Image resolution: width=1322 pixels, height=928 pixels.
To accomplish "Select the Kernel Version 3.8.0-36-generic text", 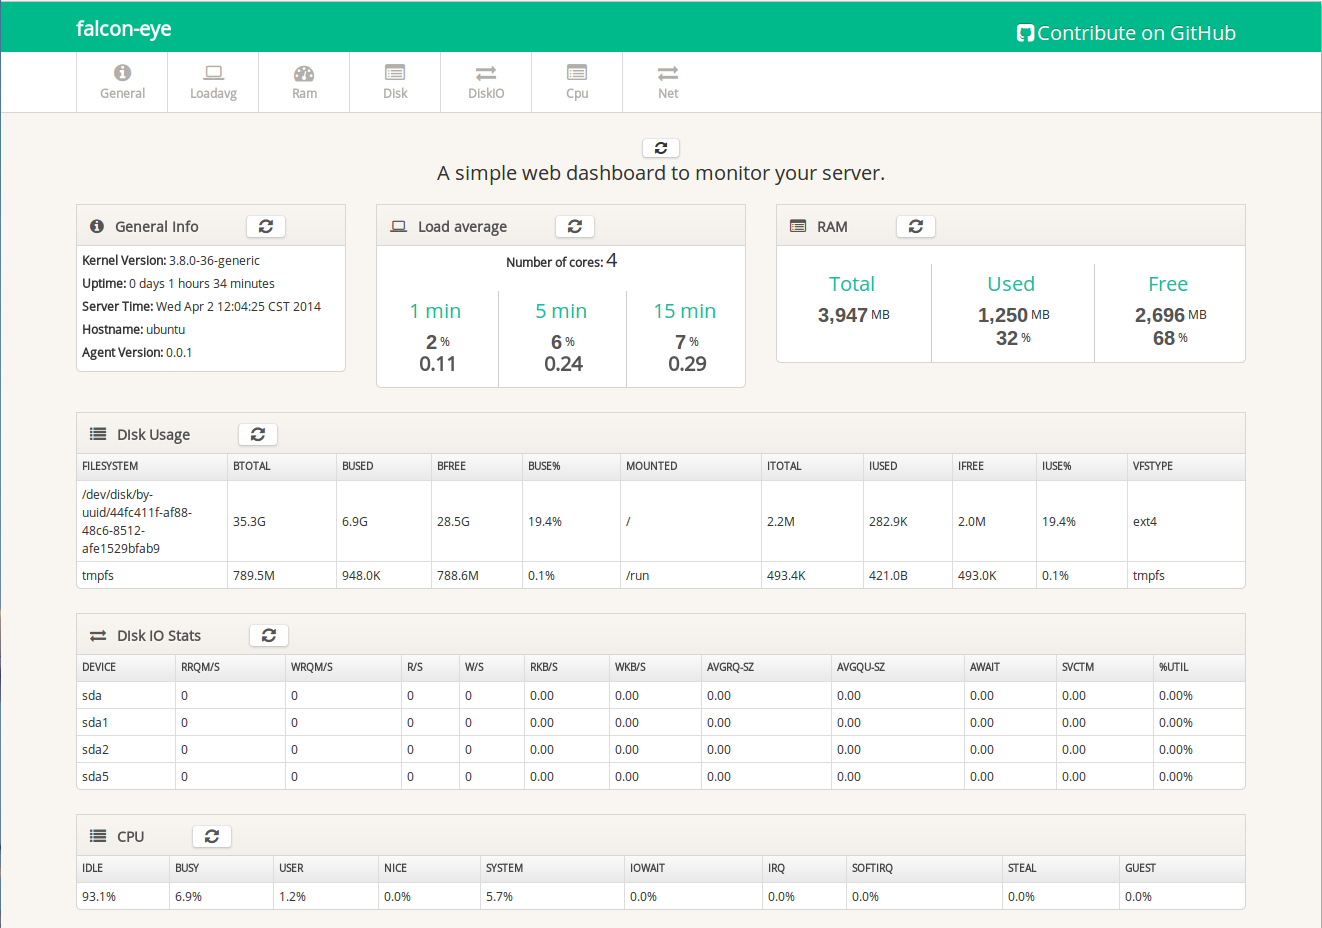I will (171, 261).
